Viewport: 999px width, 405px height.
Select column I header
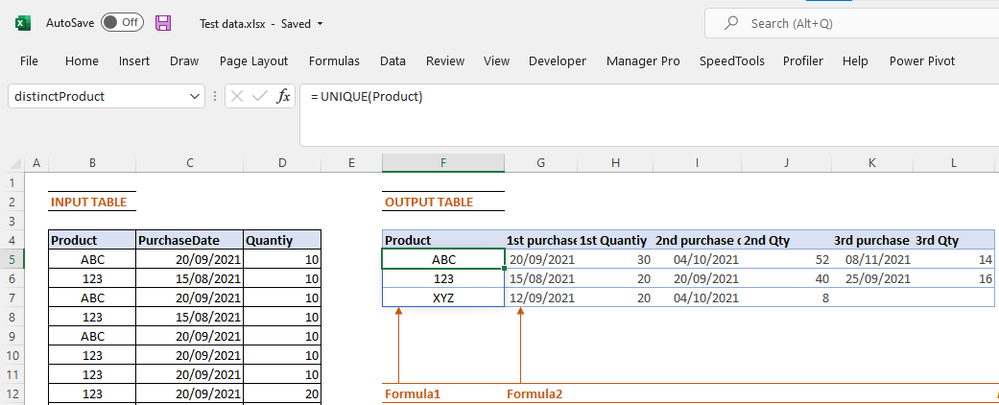(698, 164)
